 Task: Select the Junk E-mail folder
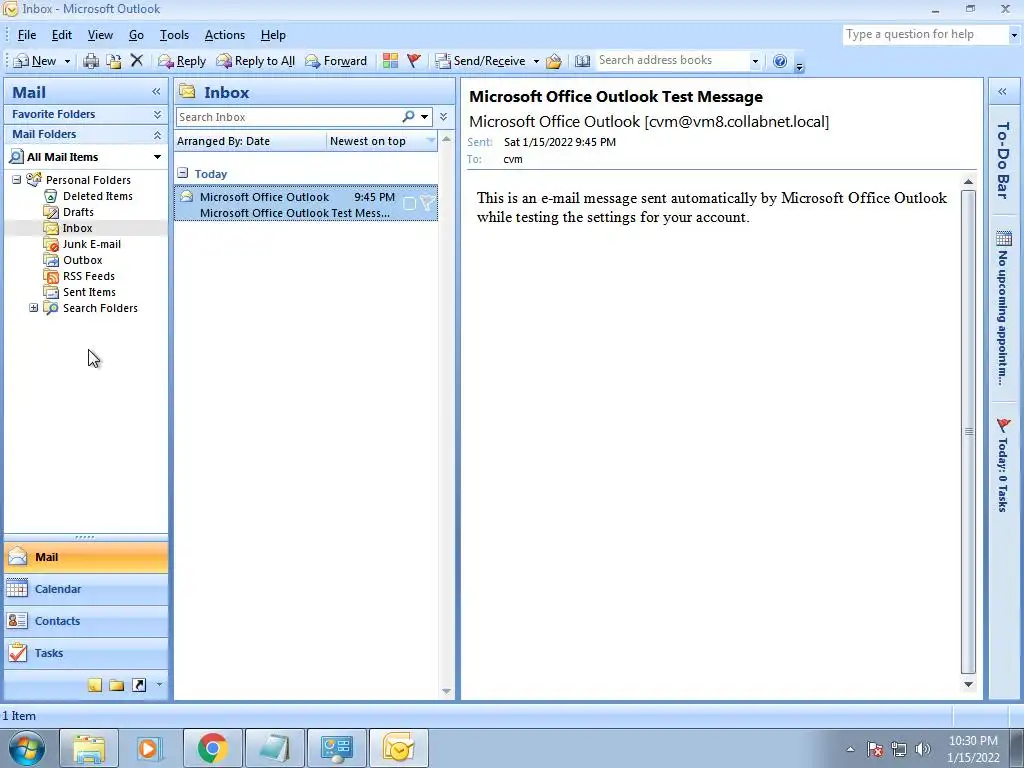coord(91,244)
